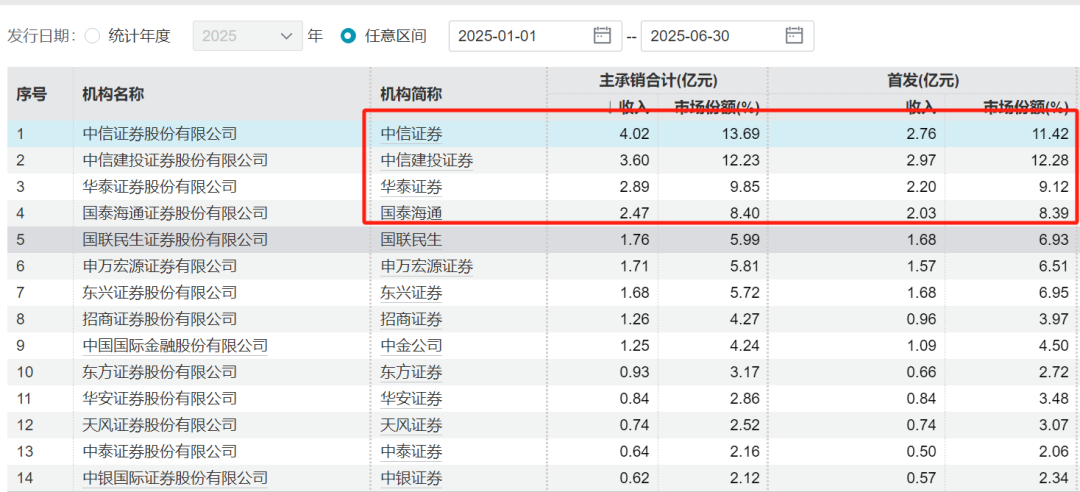Select 东方证券股份有限公司 full name
The height and width of the screenshot is (492, 1080).
[159, 373]
